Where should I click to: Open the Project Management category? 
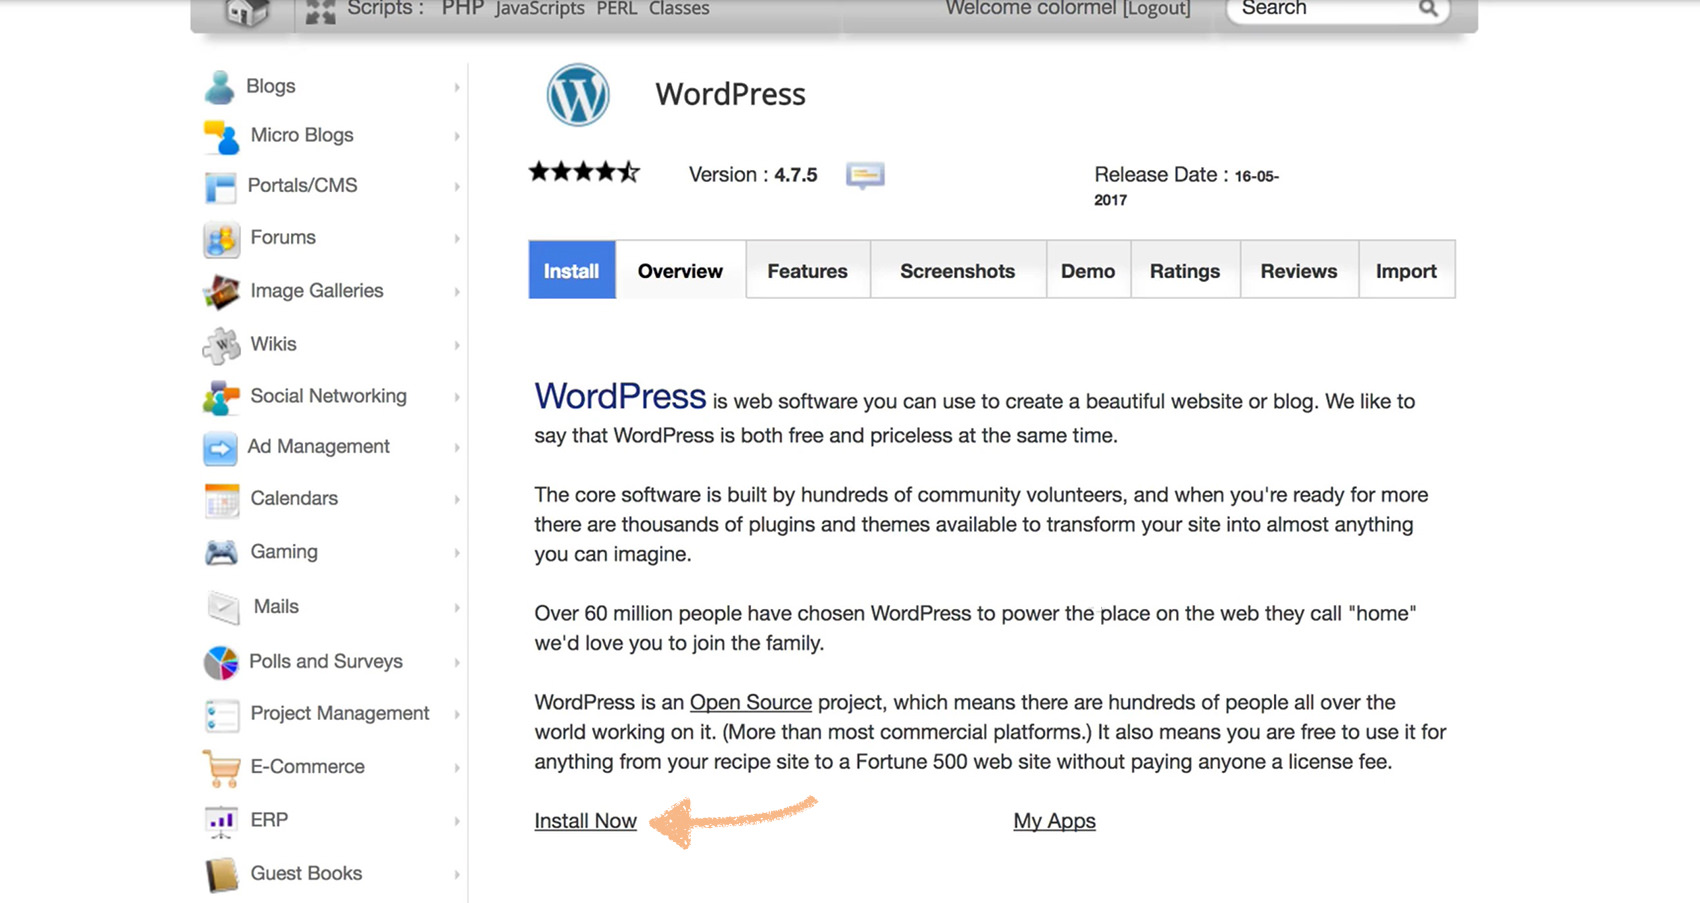click(x=340, y=713)
